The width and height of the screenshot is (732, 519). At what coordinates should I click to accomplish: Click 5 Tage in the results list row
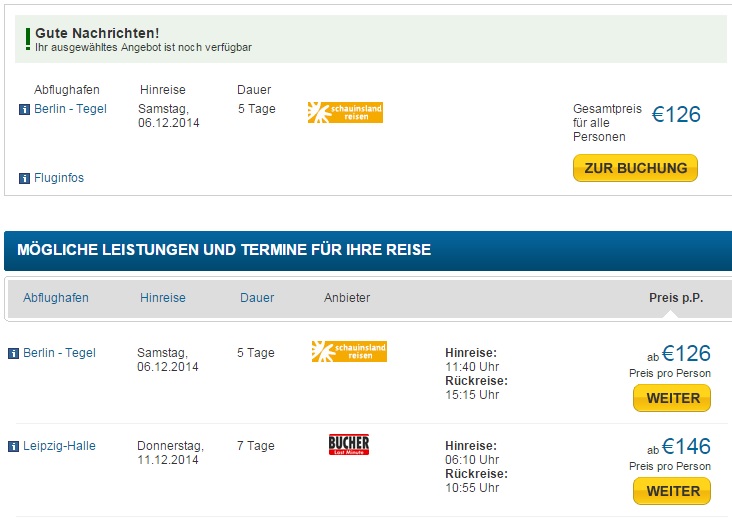(255, 353)
